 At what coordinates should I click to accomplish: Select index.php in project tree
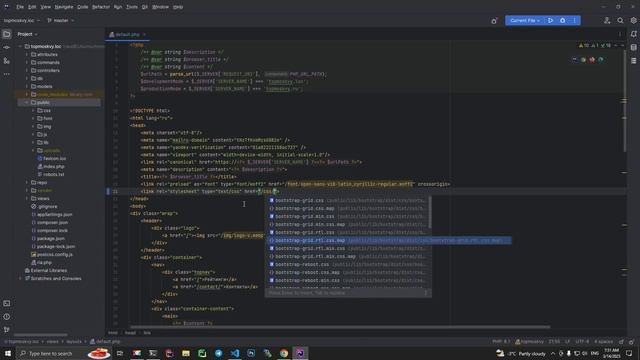point(54,167)
